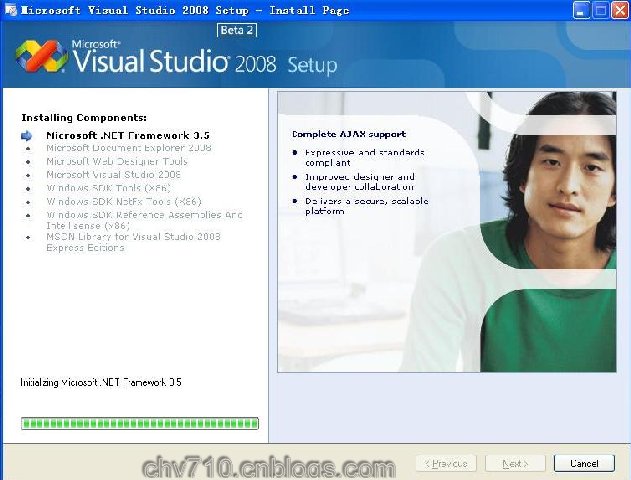Click the Complete AJAX support heading

[x=349, y=134]
